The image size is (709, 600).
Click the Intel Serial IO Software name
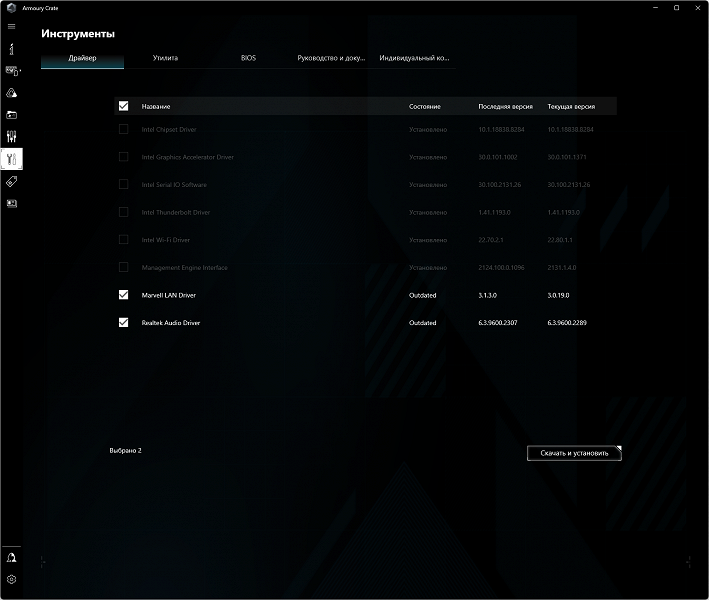point(174,185)
